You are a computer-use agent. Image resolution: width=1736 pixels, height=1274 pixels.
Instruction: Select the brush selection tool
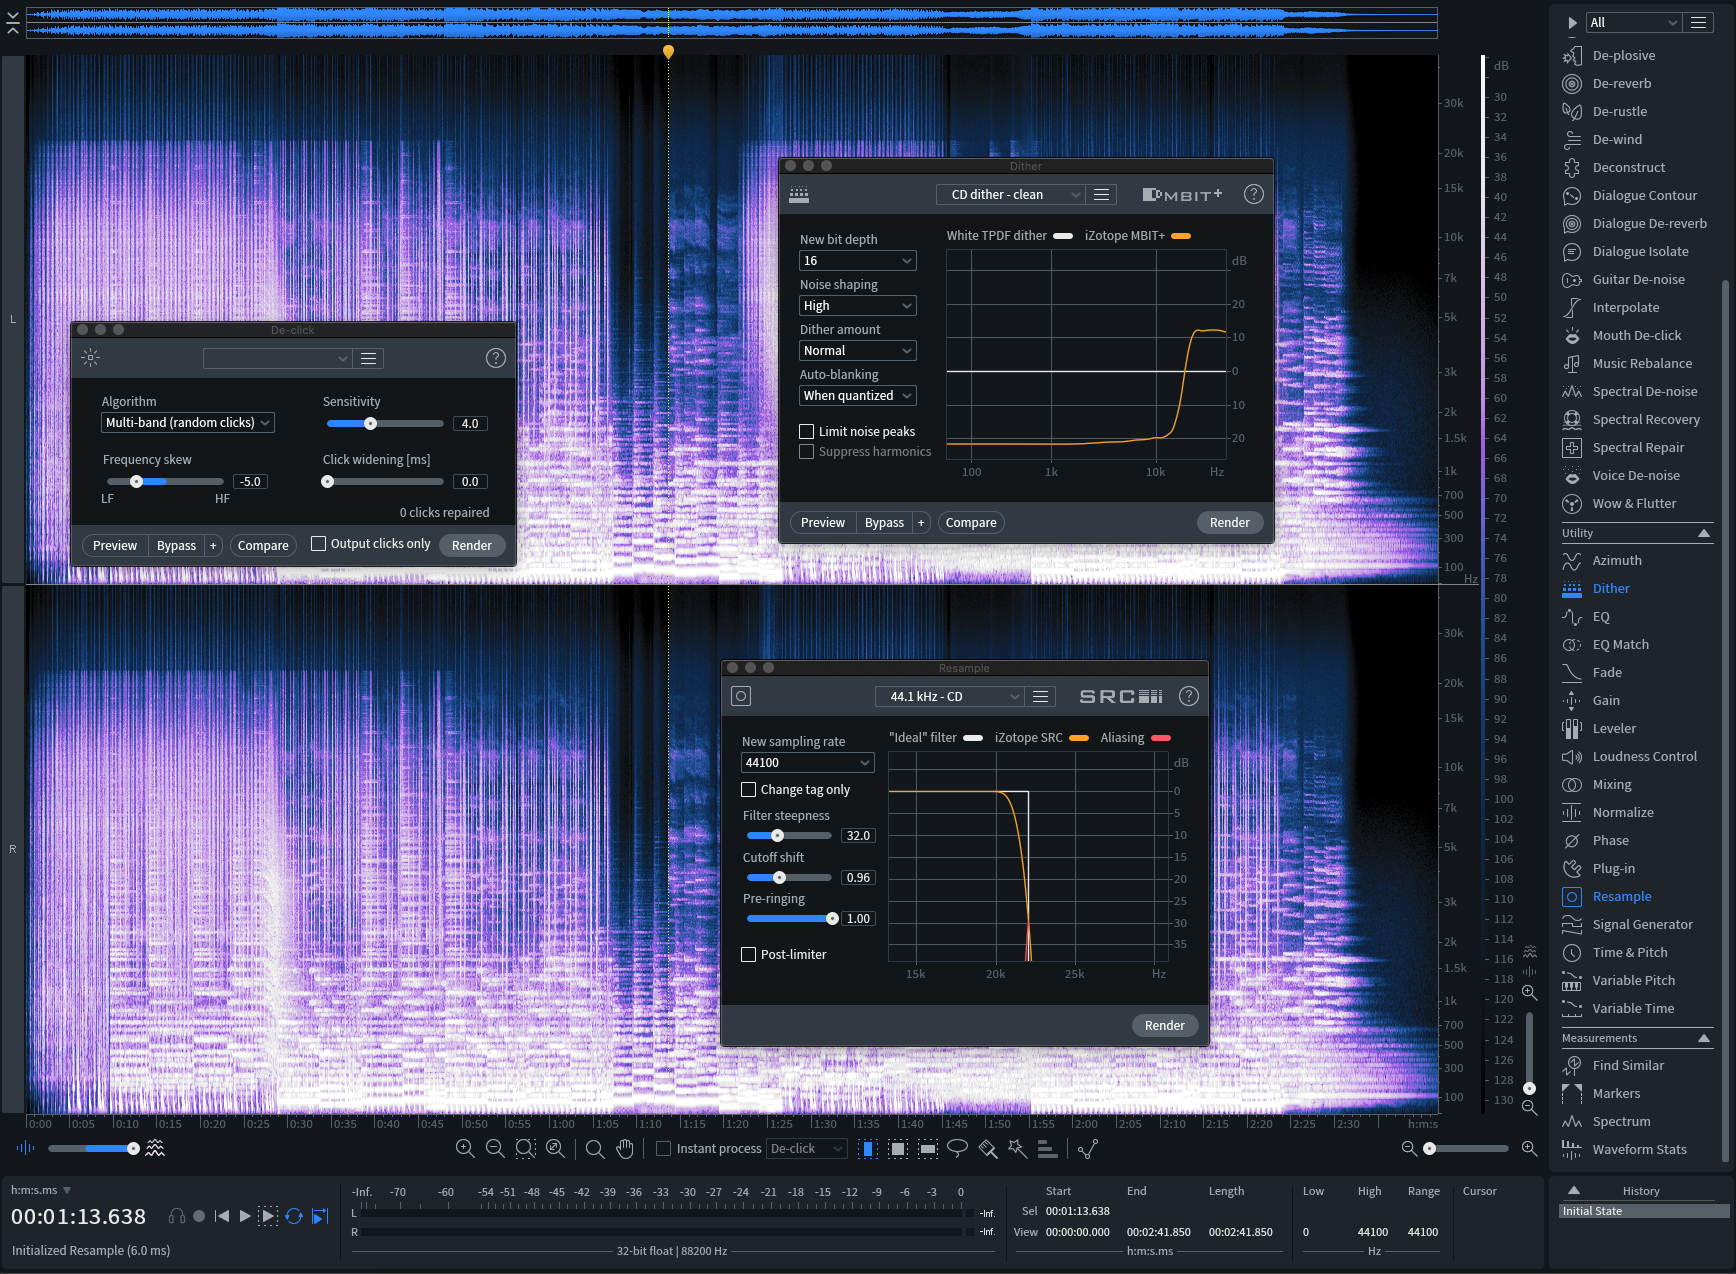[x=988, y=1149]
